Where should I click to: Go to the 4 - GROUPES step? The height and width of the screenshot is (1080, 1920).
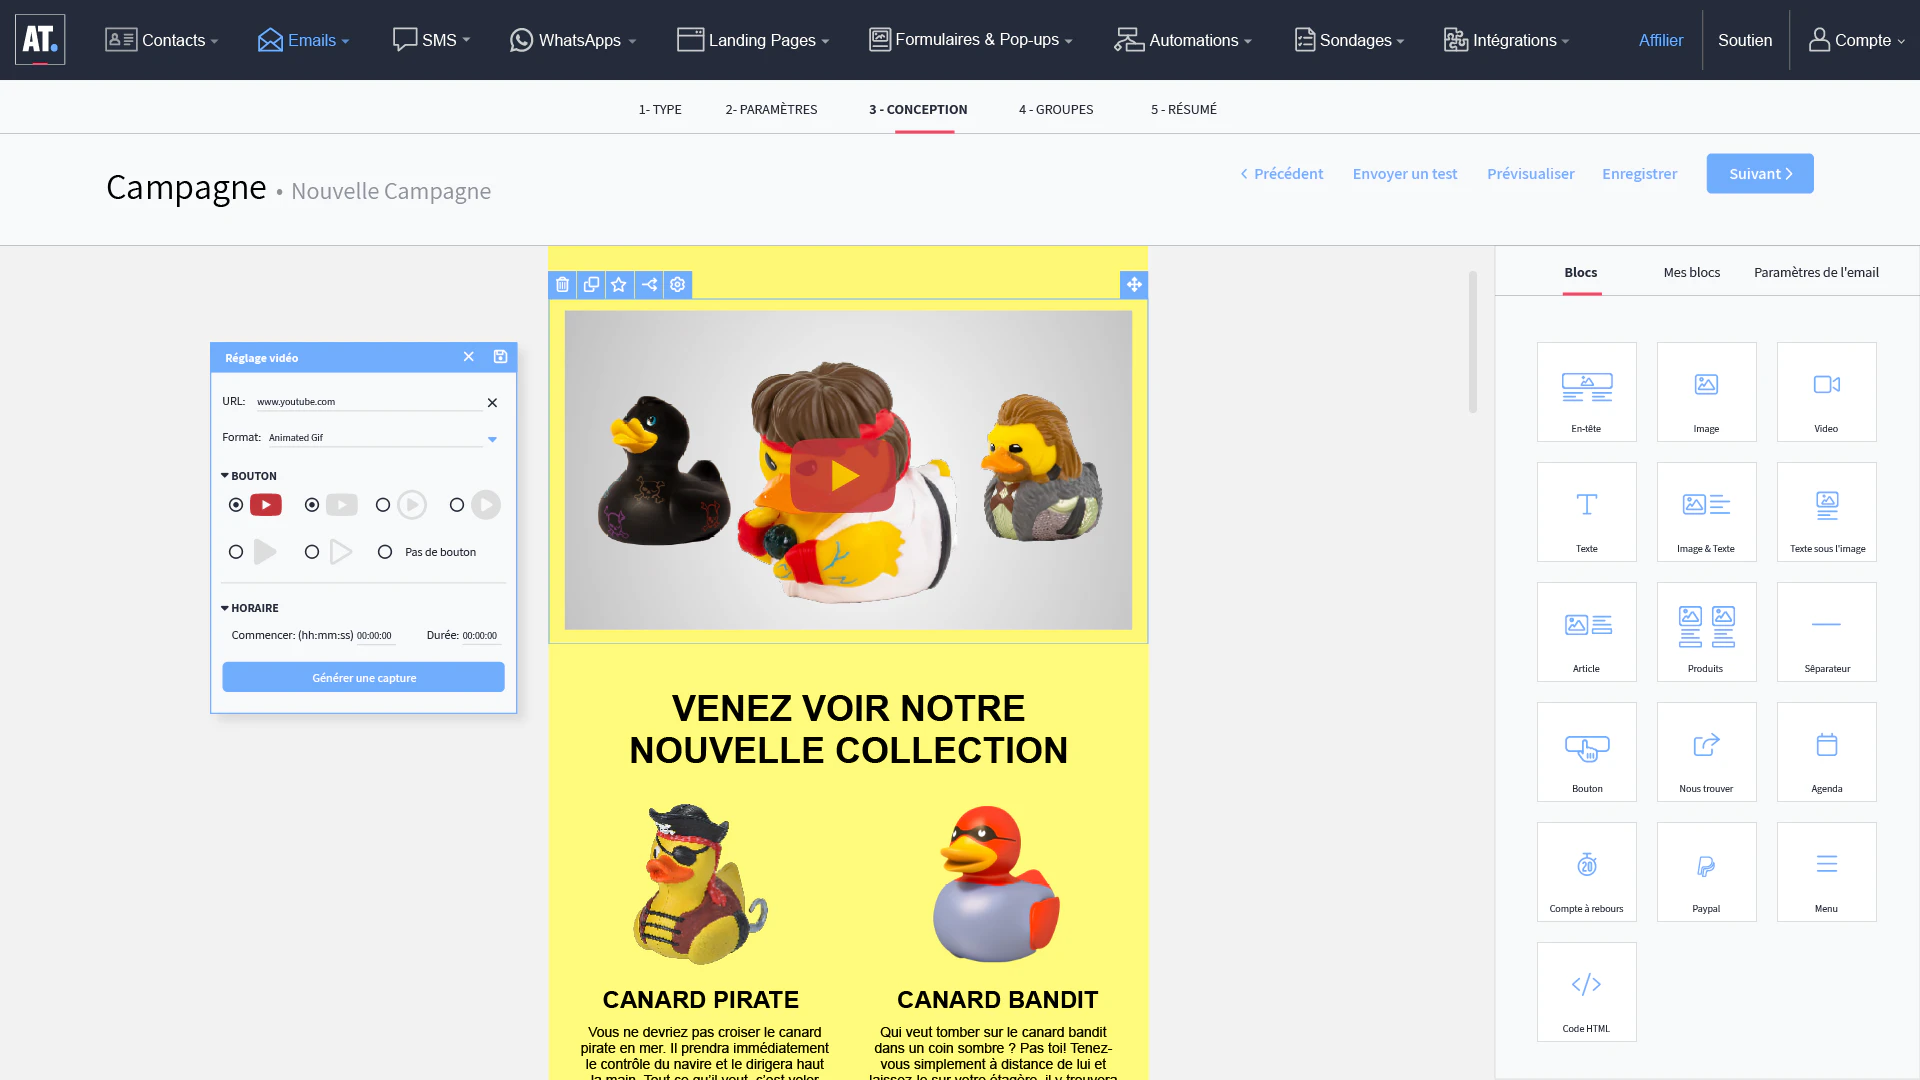coord(1056,109)
